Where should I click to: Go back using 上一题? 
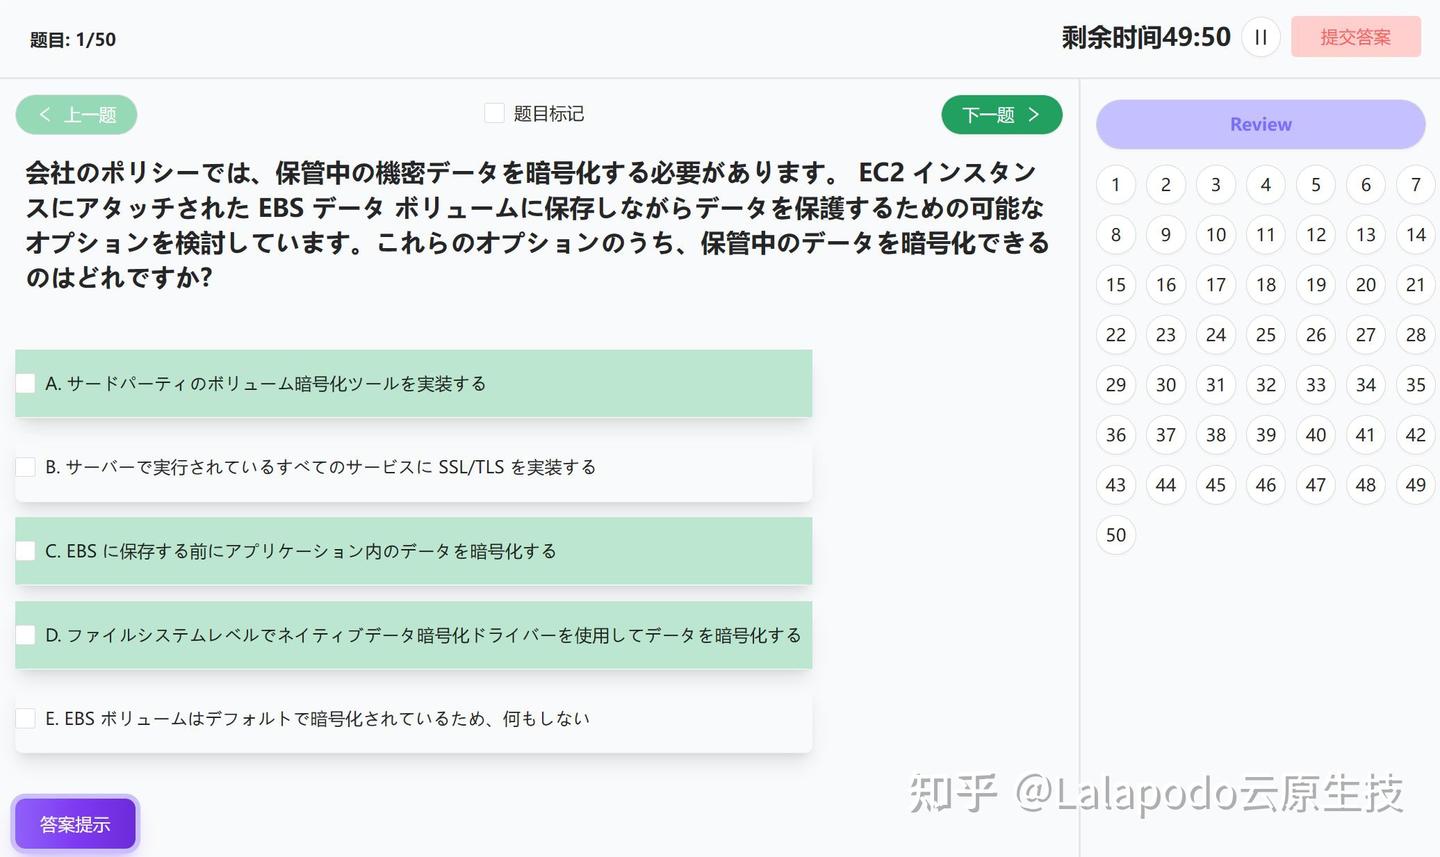tap(76, 114)
